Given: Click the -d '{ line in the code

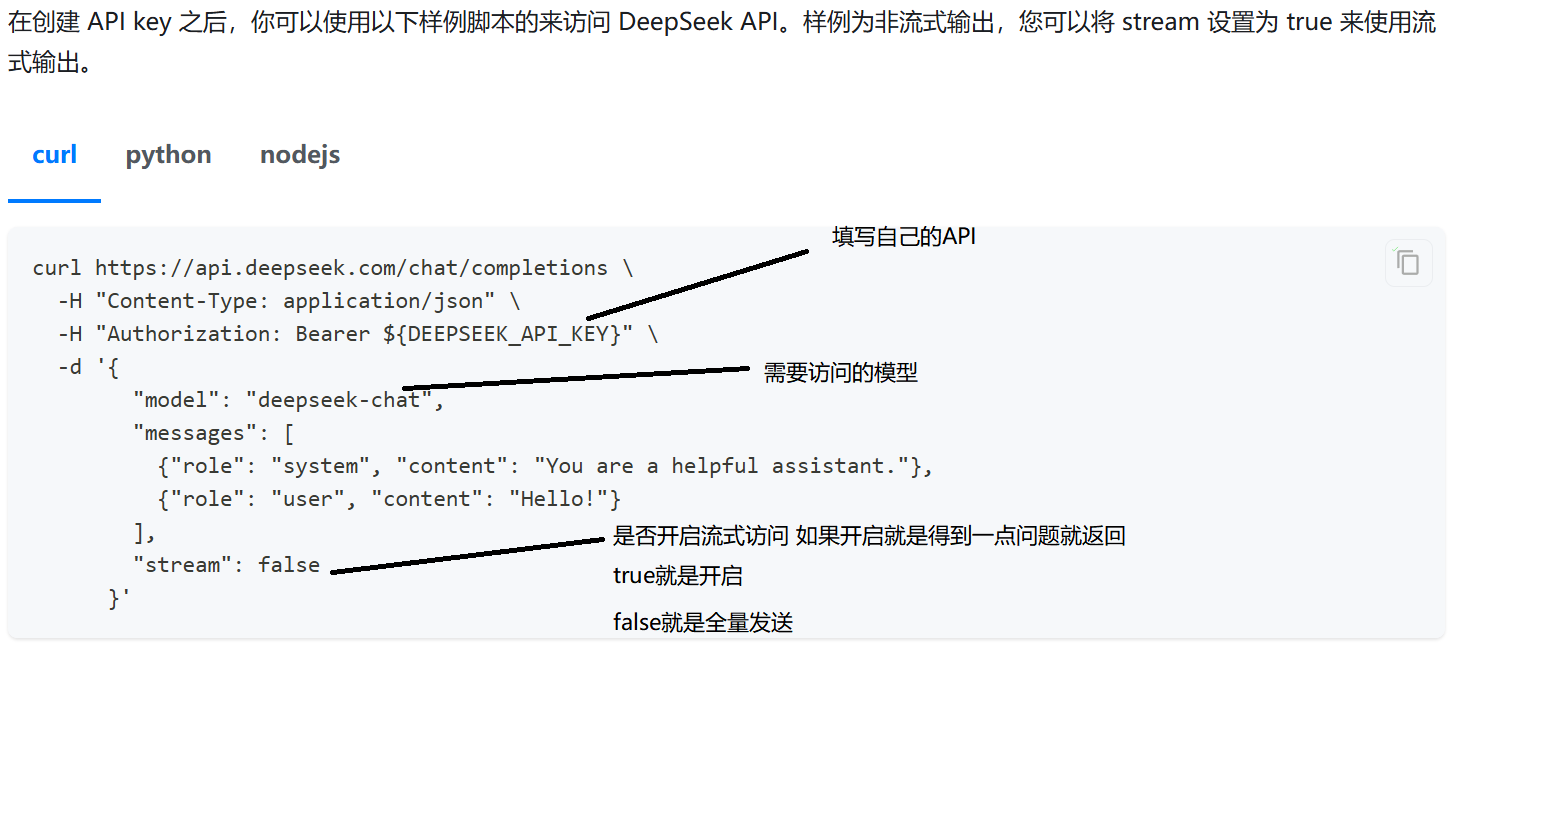Looking at the screenshot, I should pyautogui.click(x=88, y=367).
